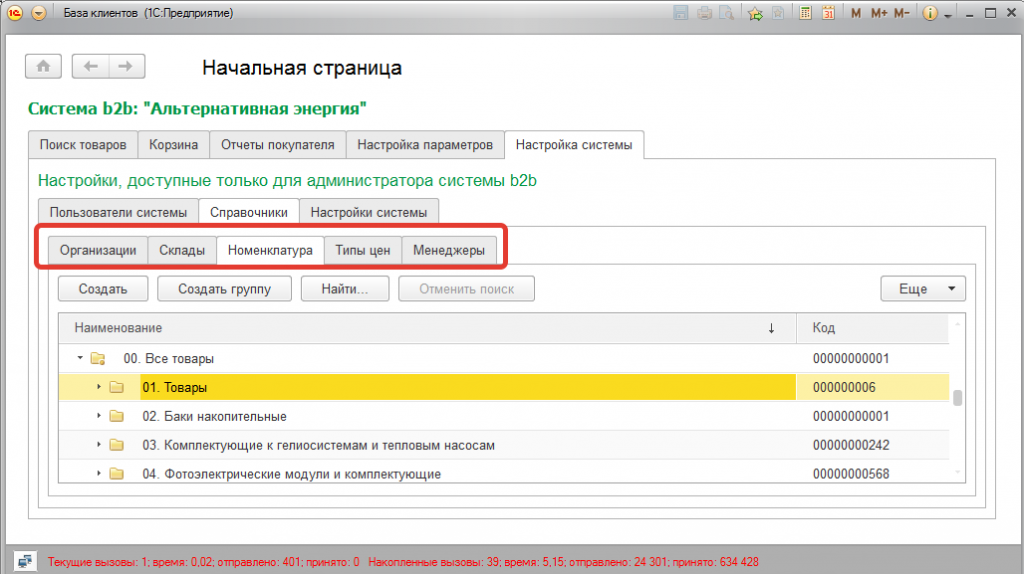Open the calendar icon
This screenshot has height=574, width=1024.
point(828,12)
